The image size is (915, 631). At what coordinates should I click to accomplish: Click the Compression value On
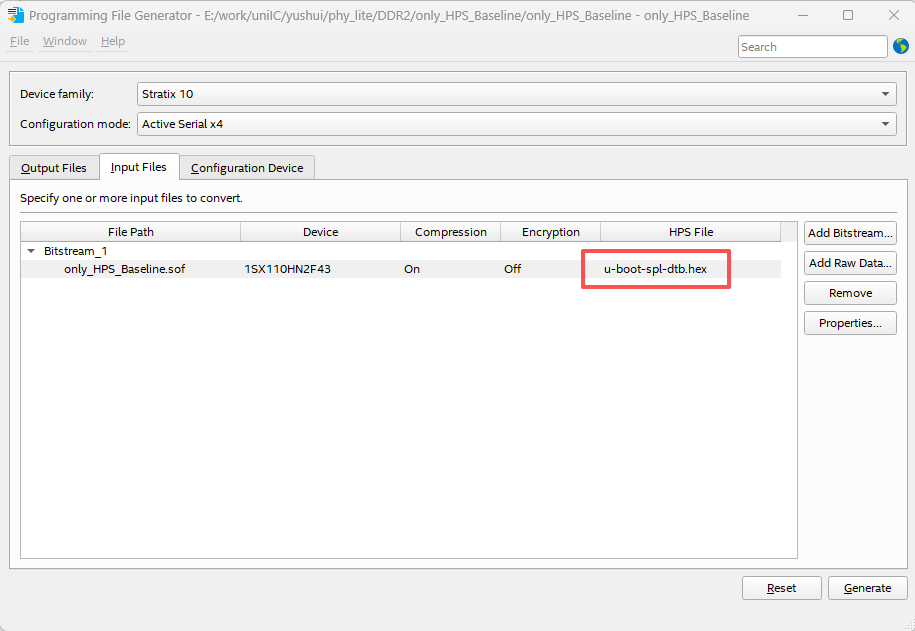[x=412, y=269]
